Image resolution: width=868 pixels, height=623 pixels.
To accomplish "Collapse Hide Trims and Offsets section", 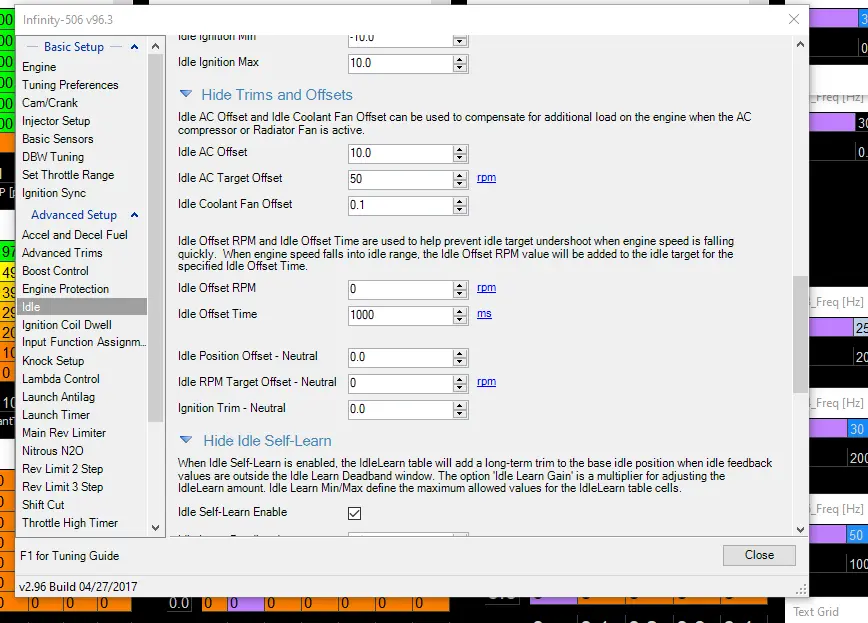I will 186,94.
